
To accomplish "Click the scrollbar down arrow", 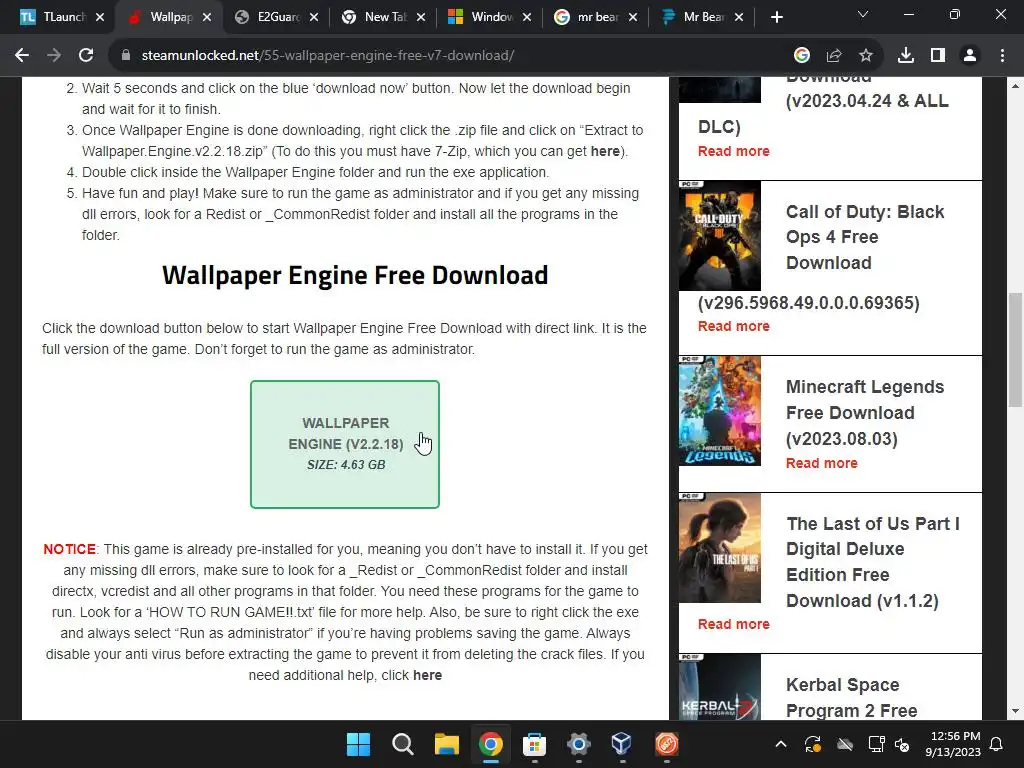I will coord(1016,711).
